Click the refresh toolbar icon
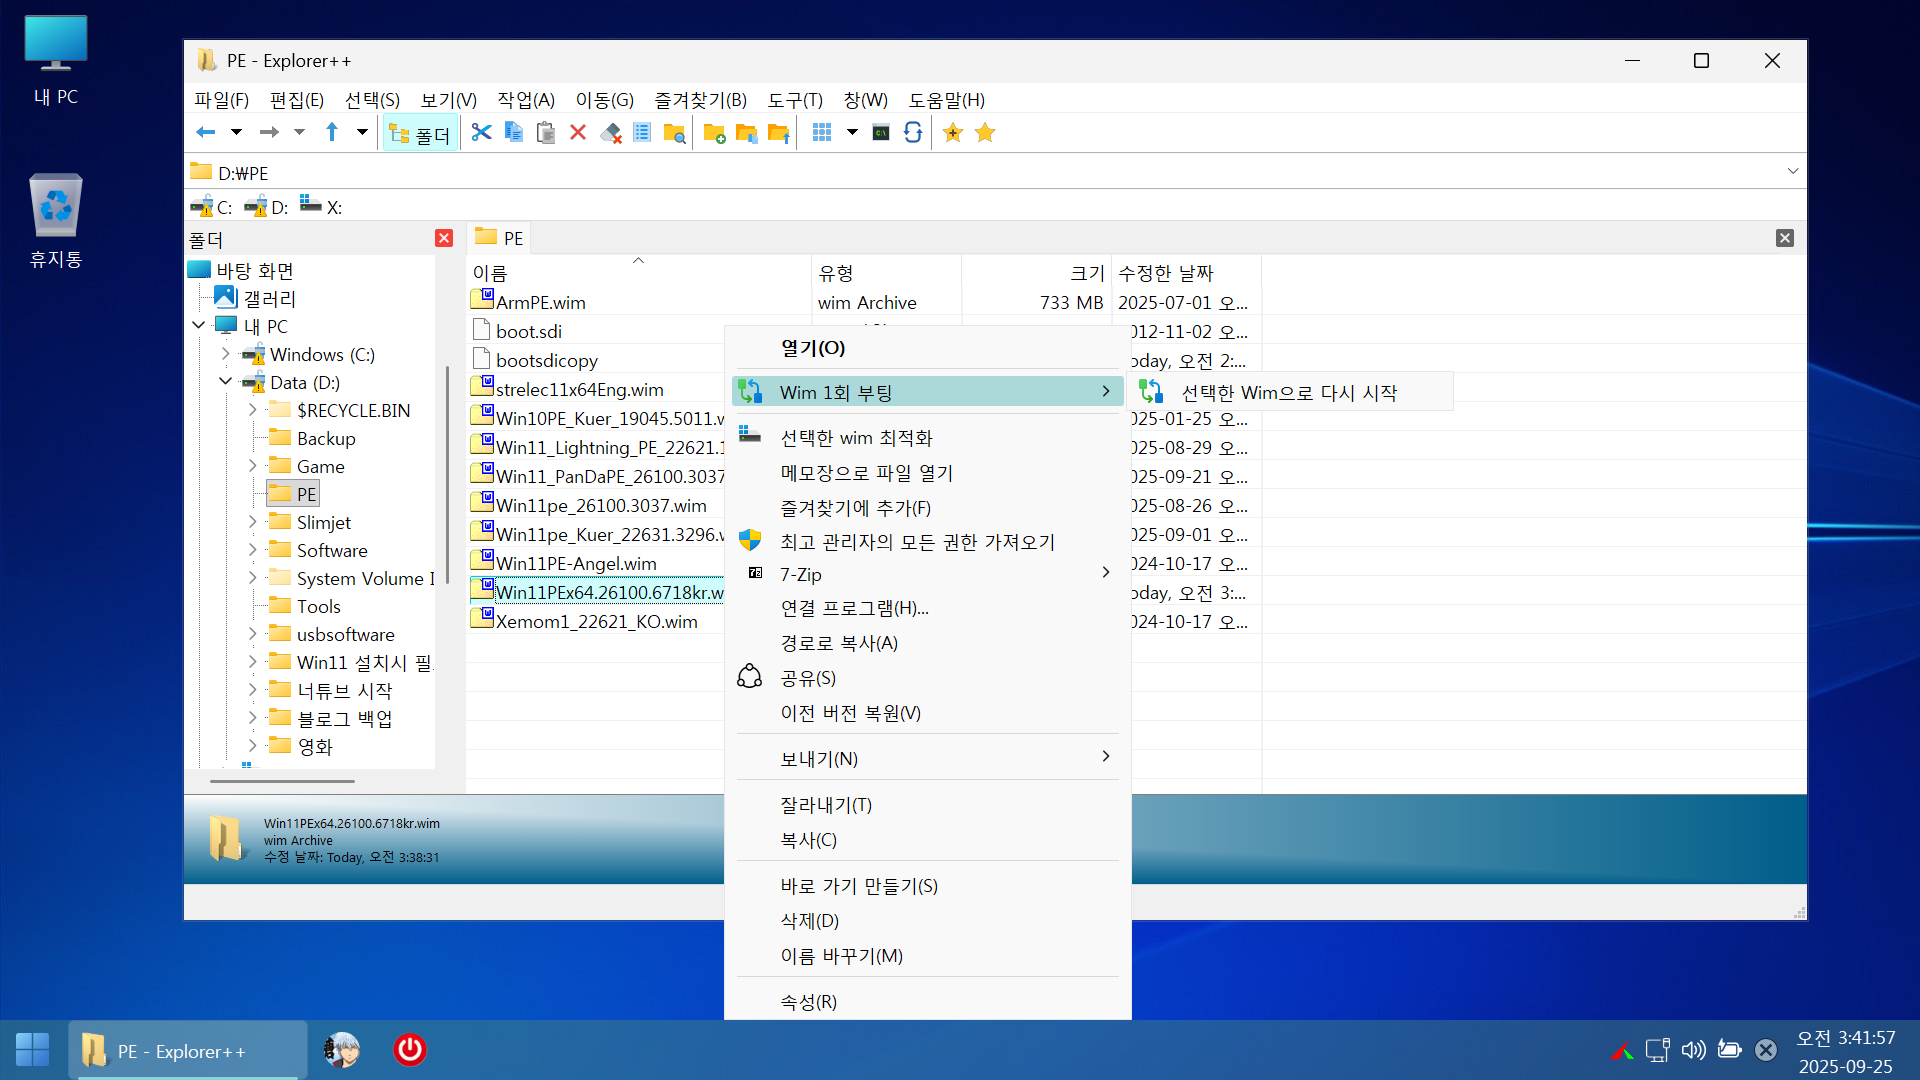 (x=913, y=133)
